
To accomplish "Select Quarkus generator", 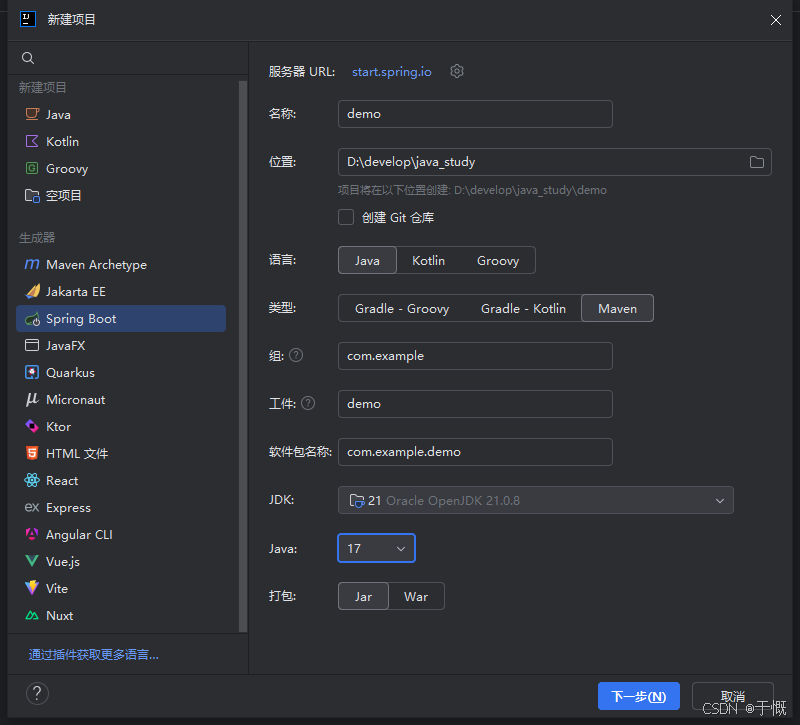I will [x=121, y=372].
